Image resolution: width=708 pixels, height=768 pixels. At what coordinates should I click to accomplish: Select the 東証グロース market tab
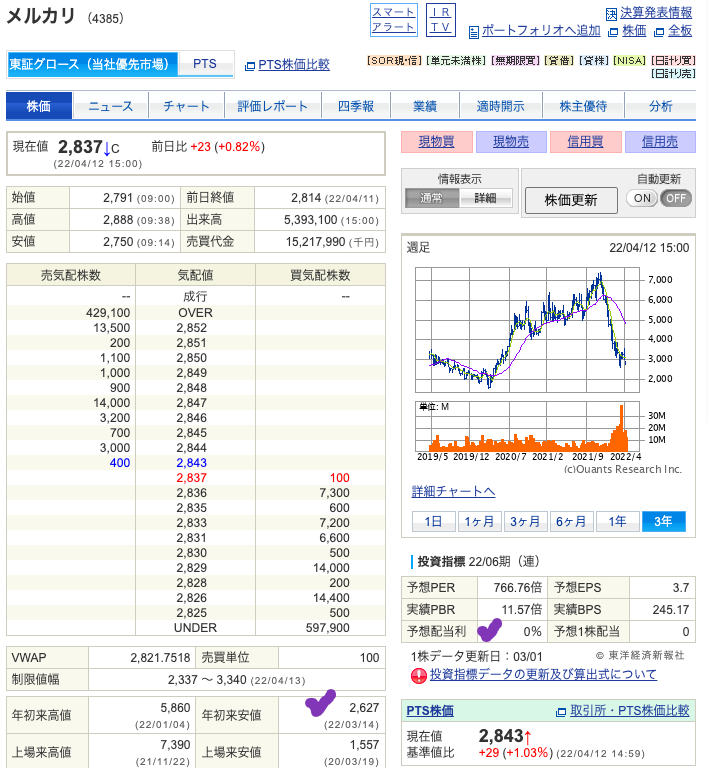point(93,64)
